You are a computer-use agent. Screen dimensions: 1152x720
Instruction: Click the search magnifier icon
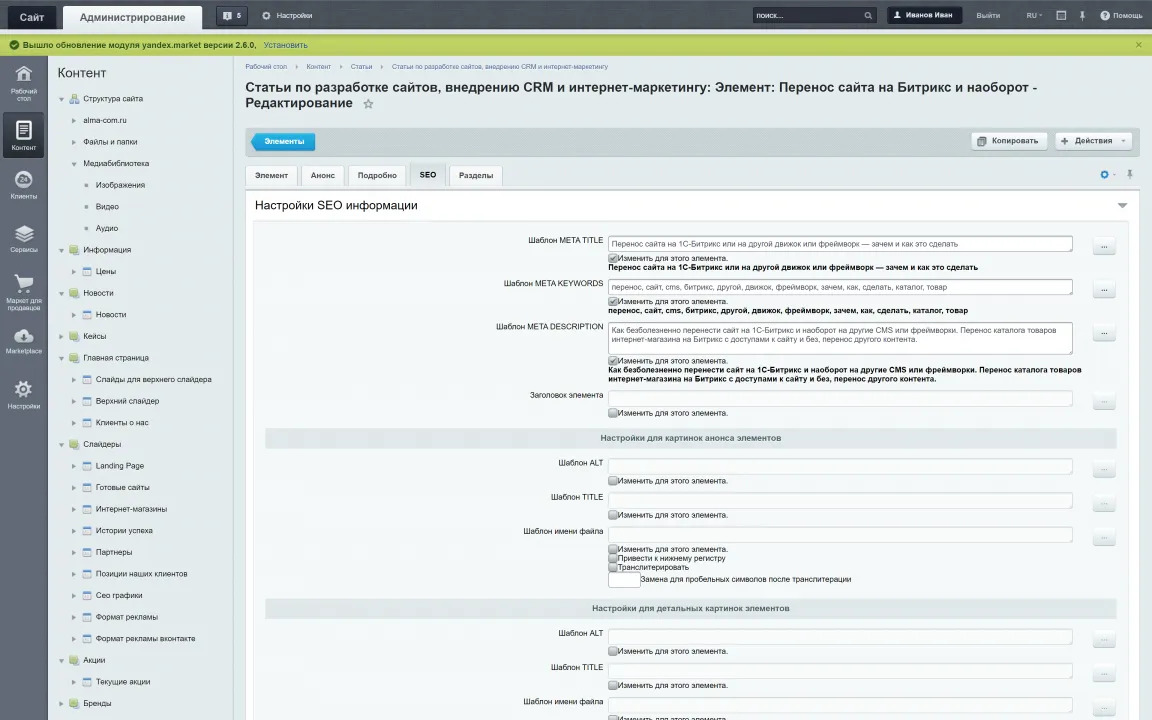click(x=868, y=15)
